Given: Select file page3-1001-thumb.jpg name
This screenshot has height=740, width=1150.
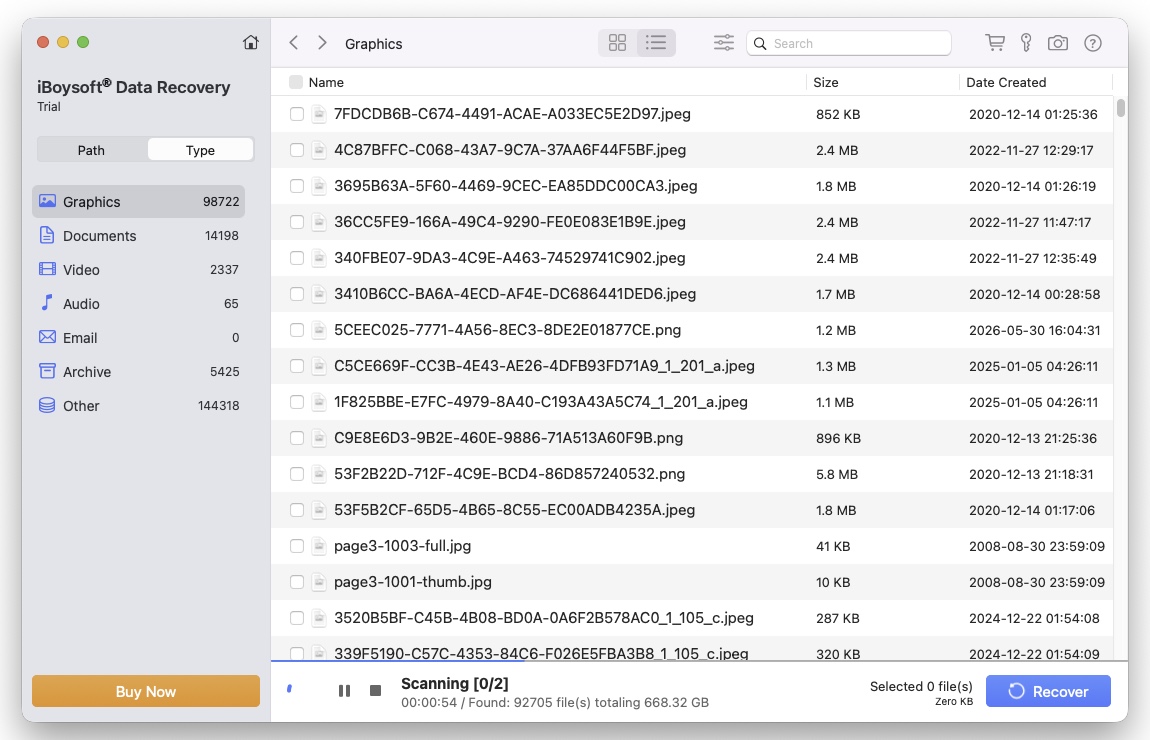Looking at the screenshot, I should click(413, 582).
